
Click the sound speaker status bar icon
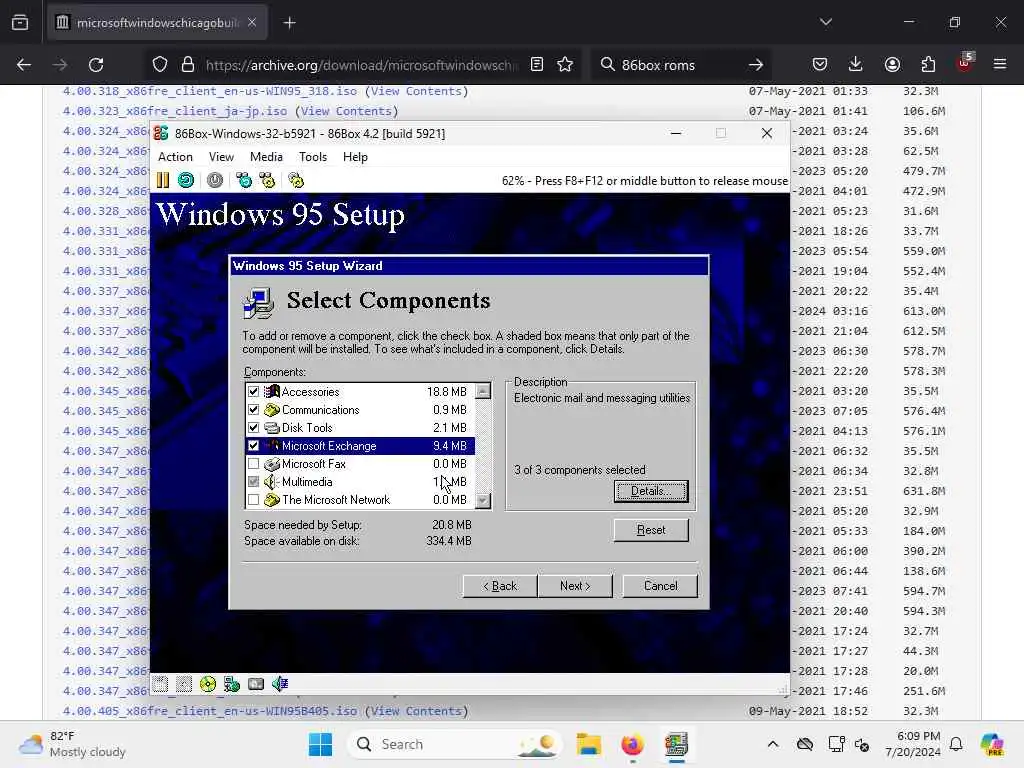(280, 684)
